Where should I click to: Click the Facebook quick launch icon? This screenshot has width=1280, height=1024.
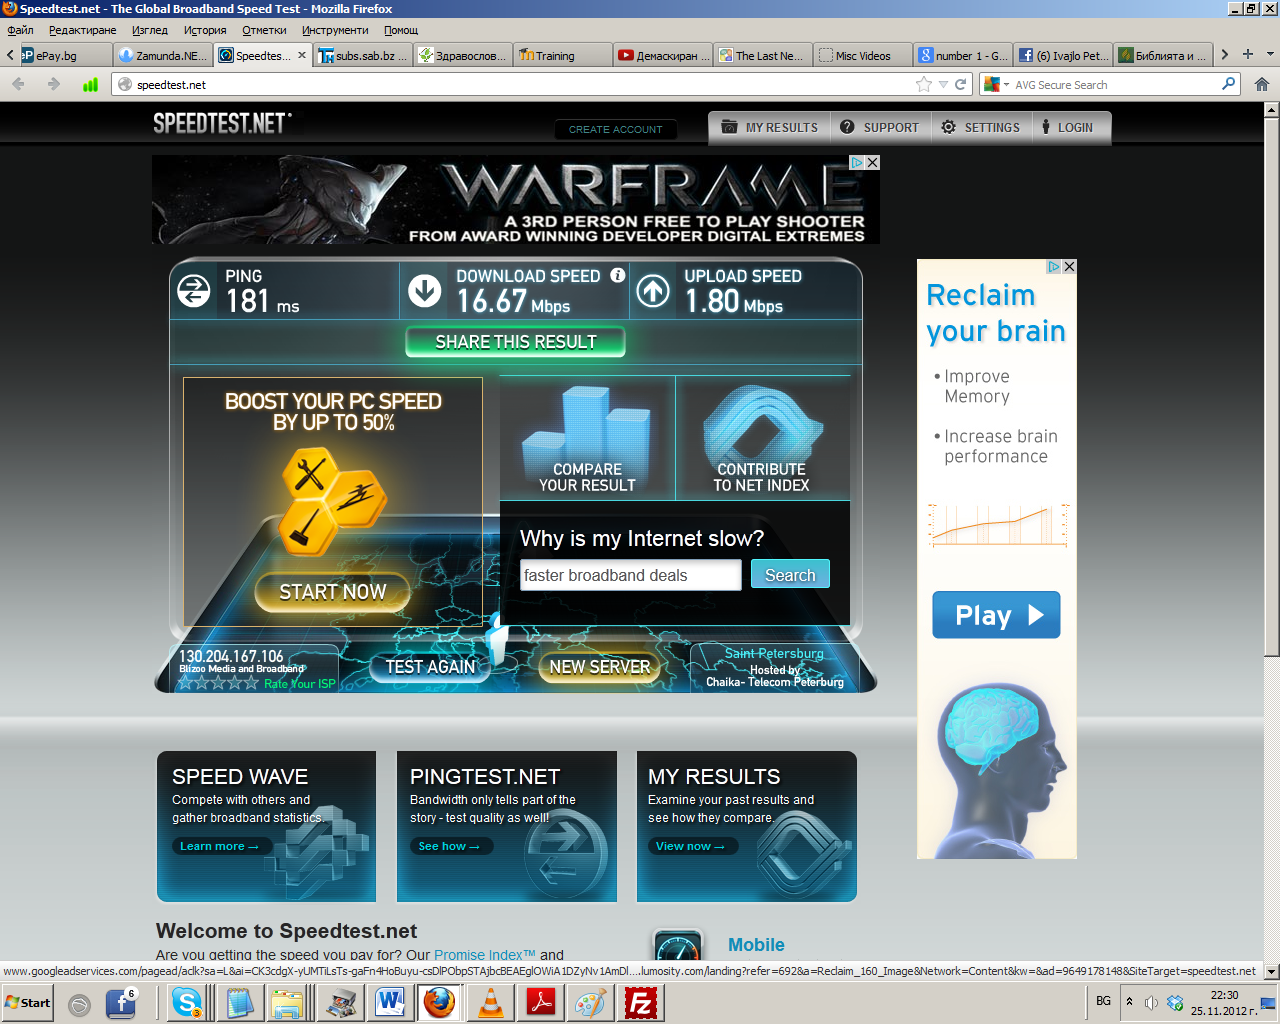pyautogui.click(x=120, y=1002)
